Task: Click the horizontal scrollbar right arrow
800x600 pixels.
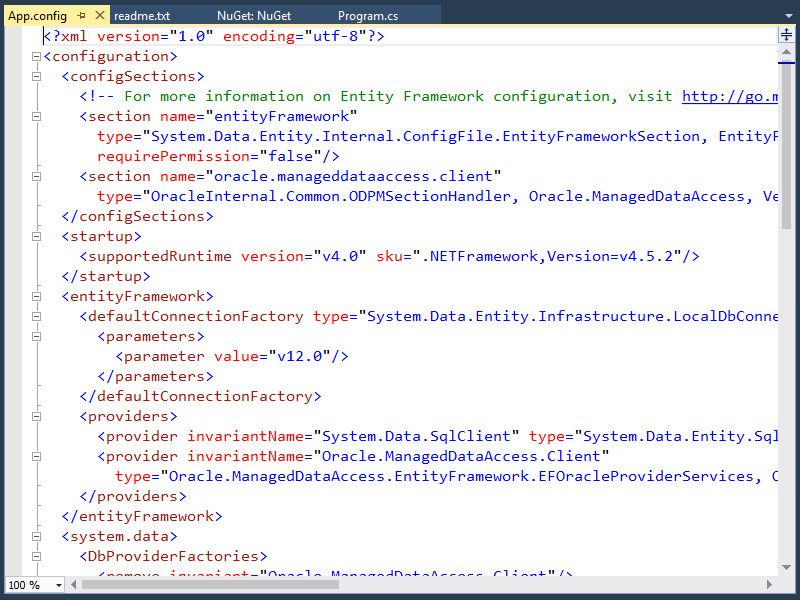Action: [x=770, y=585]
